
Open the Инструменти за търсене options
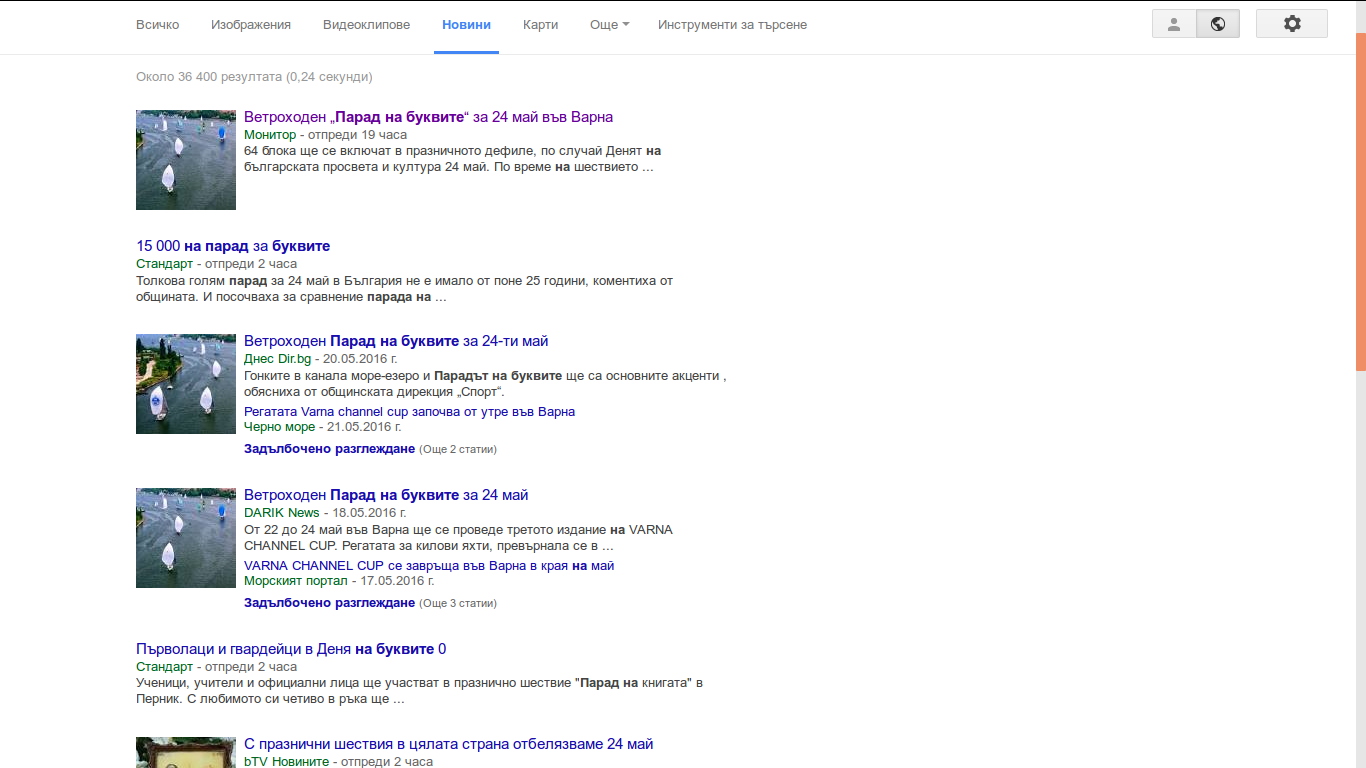pos(732,25)
